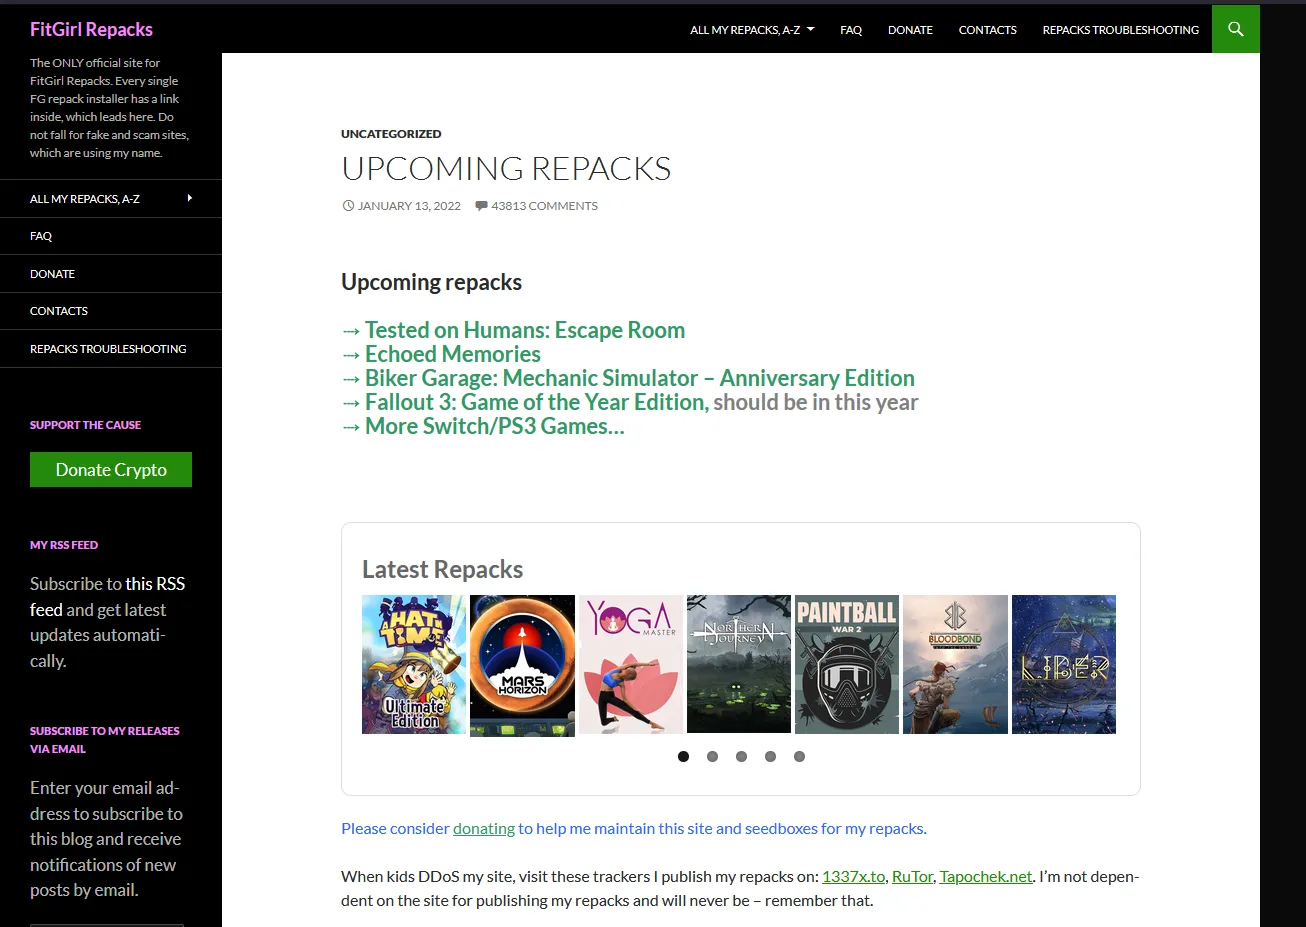Open the Mars Horizon repack cover

click(x=522, y=665)
